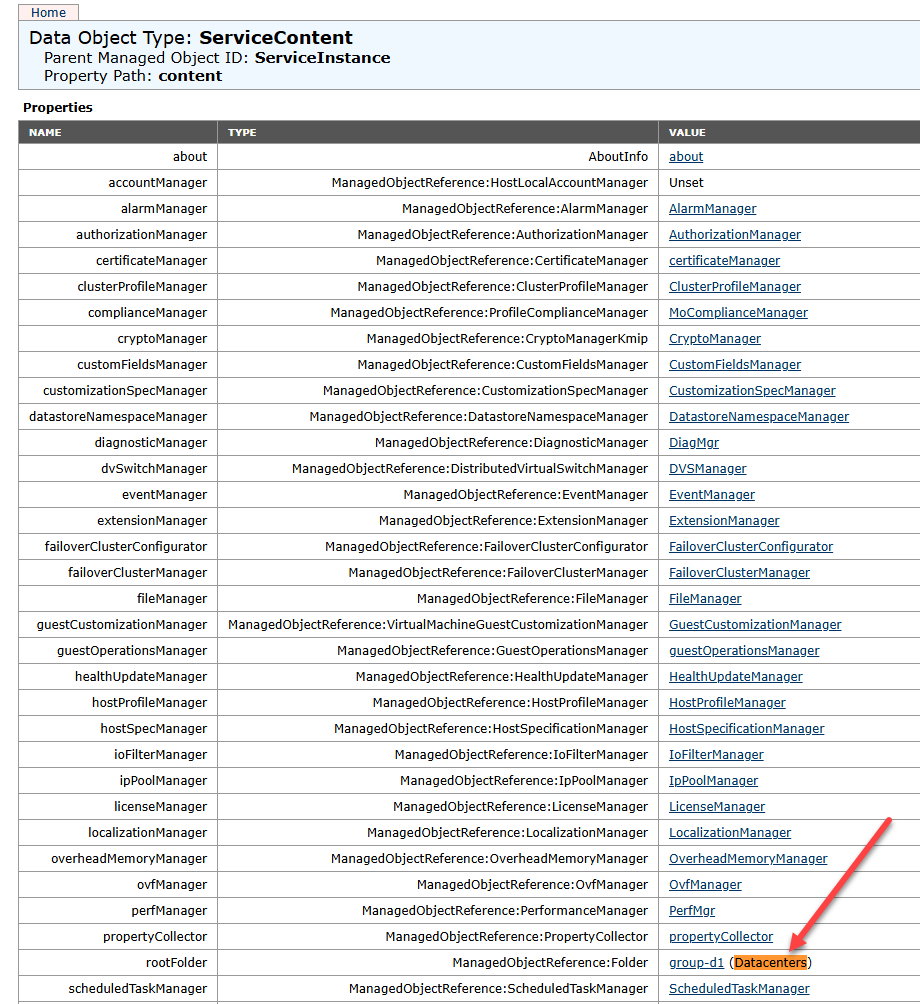
Task: Click the DVSManager link
Action: tap(707, 469)
